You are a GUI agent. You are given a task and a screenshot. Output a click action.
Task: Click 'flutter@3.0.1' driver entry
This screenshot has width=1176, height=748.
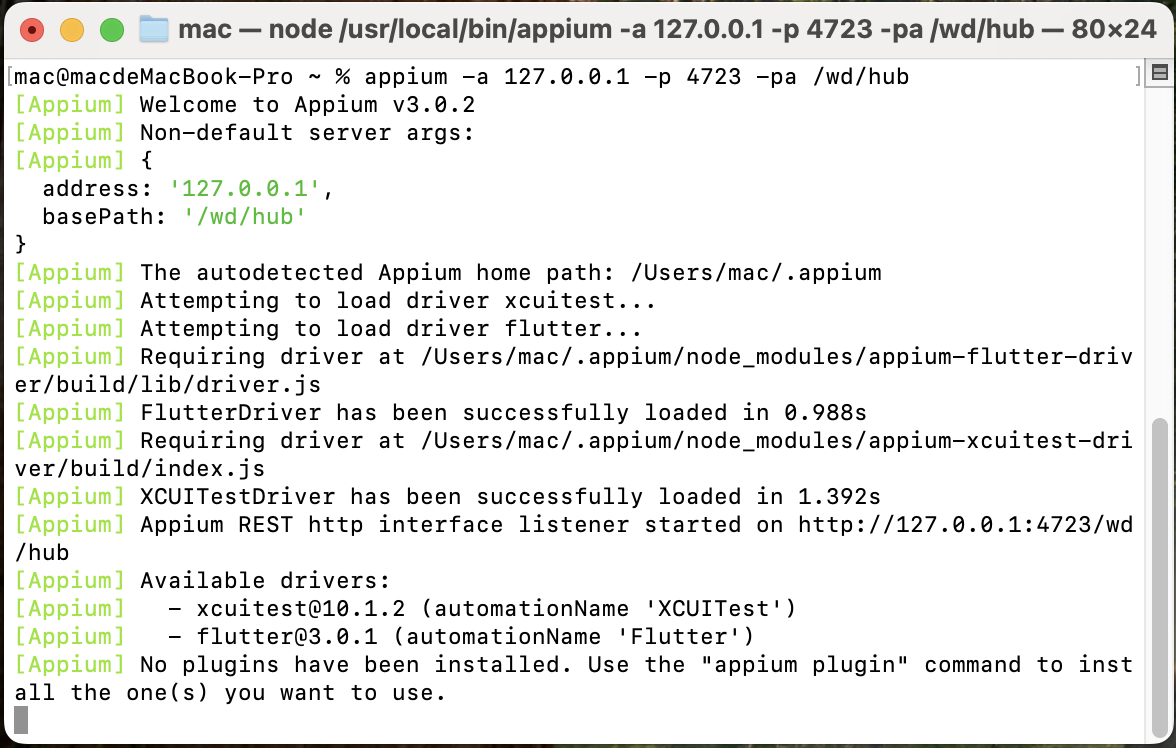pyautogui.click(x=286, y=636)
